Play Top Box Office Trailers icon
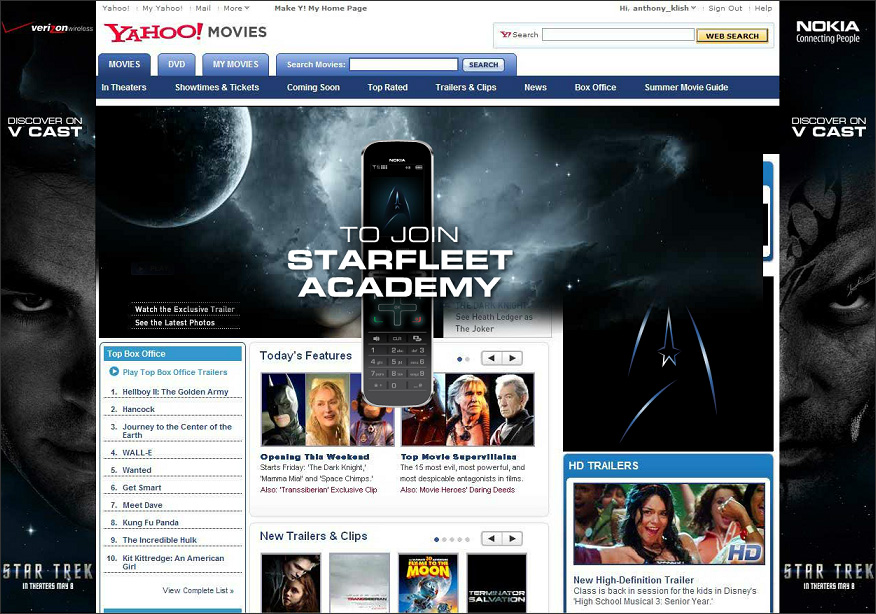The width and height of the screenshot is (876, 614). [114, 372]
